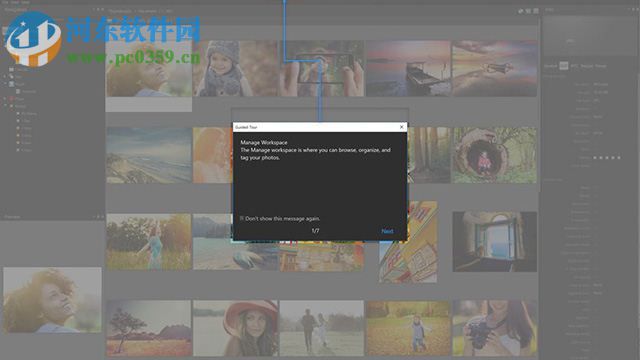640x360 pixels.
Task: Select the lone tree landscape thumbnail
Action: click(149, 328)
